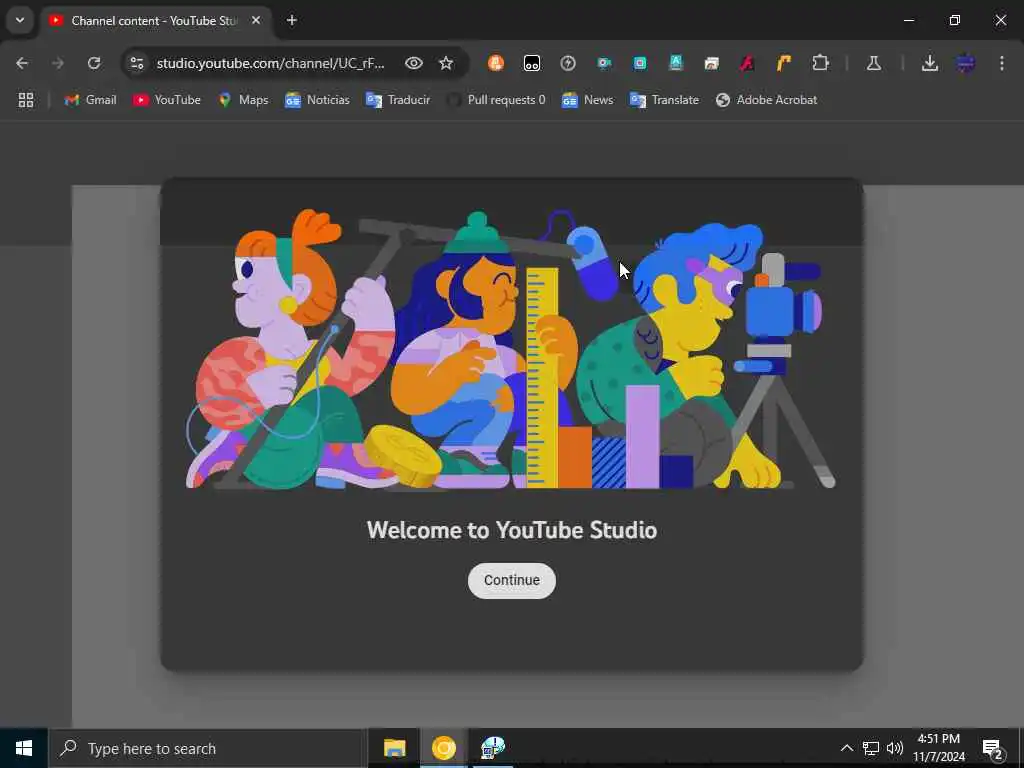
Task: Bookmark this page with the star icon
Action: click(446, 63)
